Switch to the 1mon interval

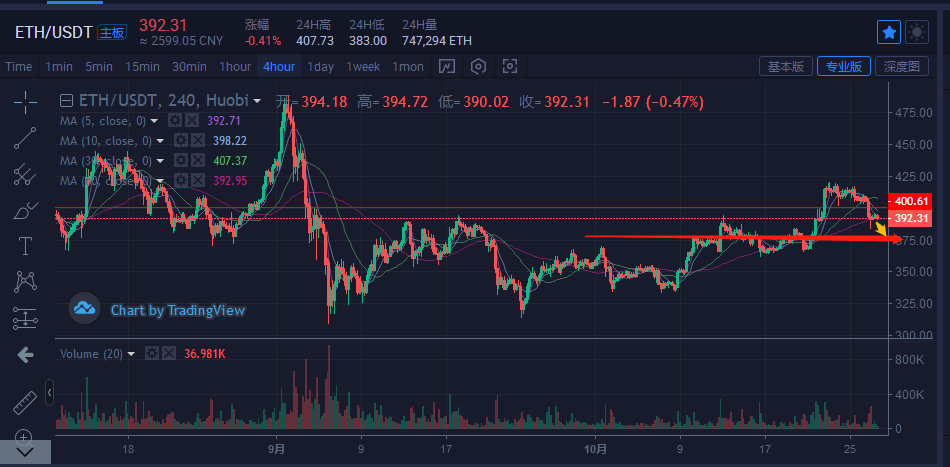coord(408,67)
